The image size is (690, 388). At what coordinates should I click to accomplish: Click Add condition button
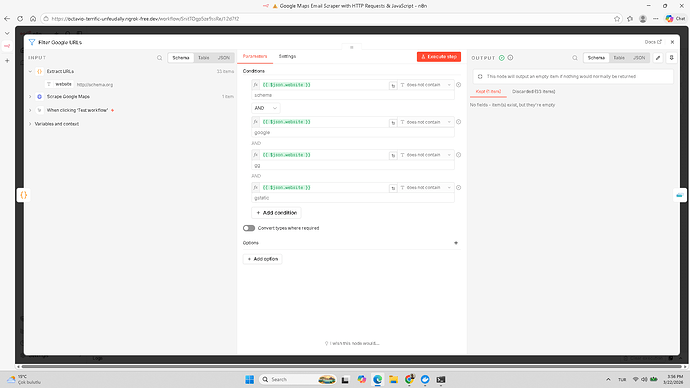pyautogui.click(x=276, y=213)
